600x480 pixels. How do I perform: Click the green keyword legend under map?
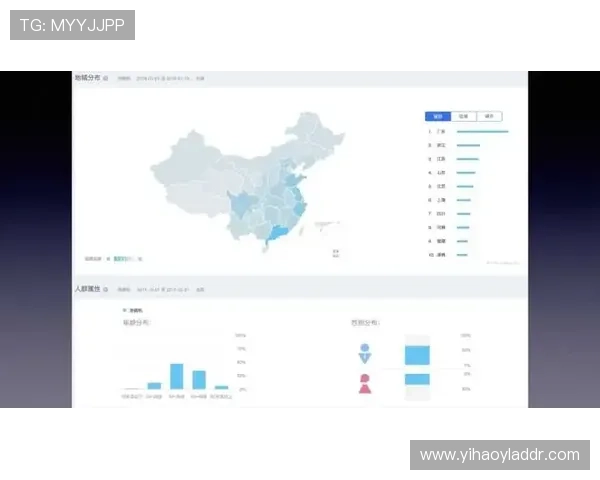[123, 259]
